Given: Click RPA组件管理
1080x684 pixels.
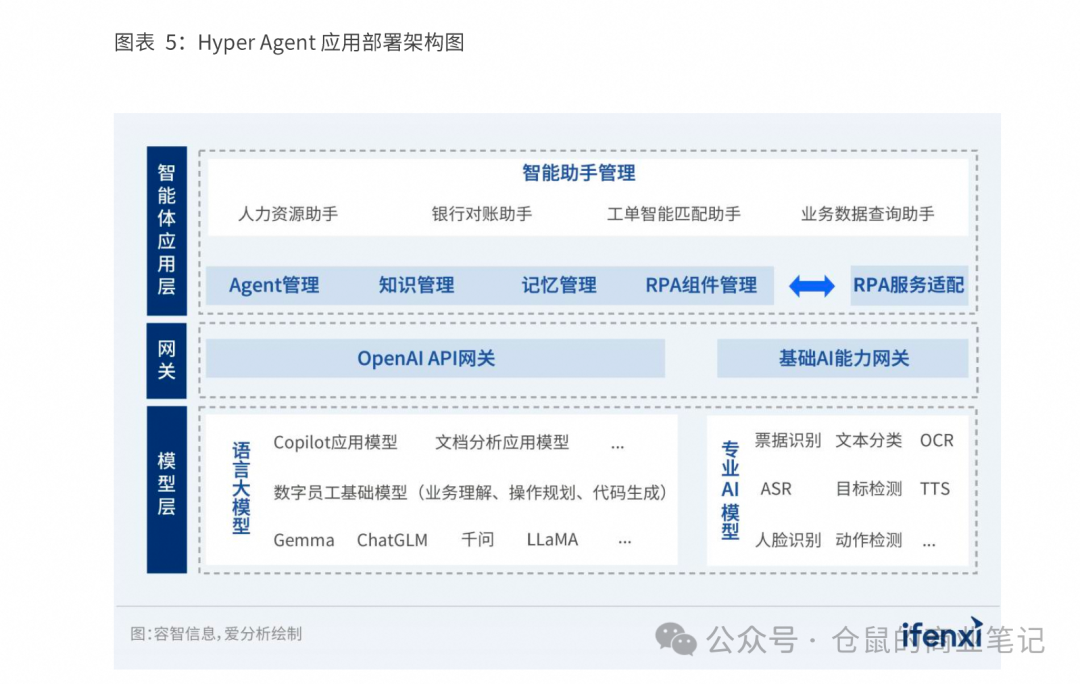Looking at the screenshot, I should click(x=701, y=285).
